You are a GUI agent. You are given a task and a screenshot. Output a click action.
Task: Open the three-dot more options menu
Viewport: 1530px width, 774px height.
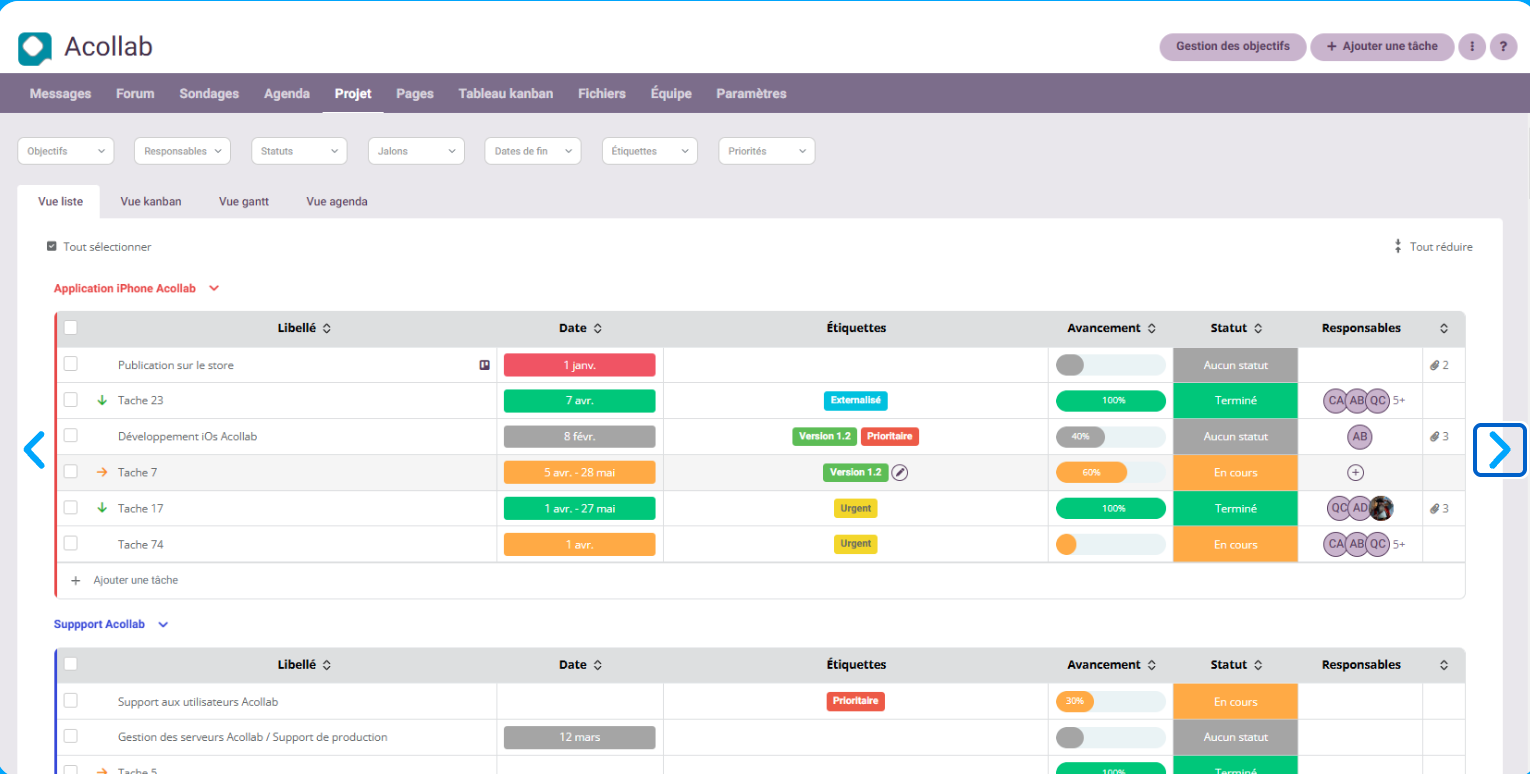click(x=1471, y=47)
